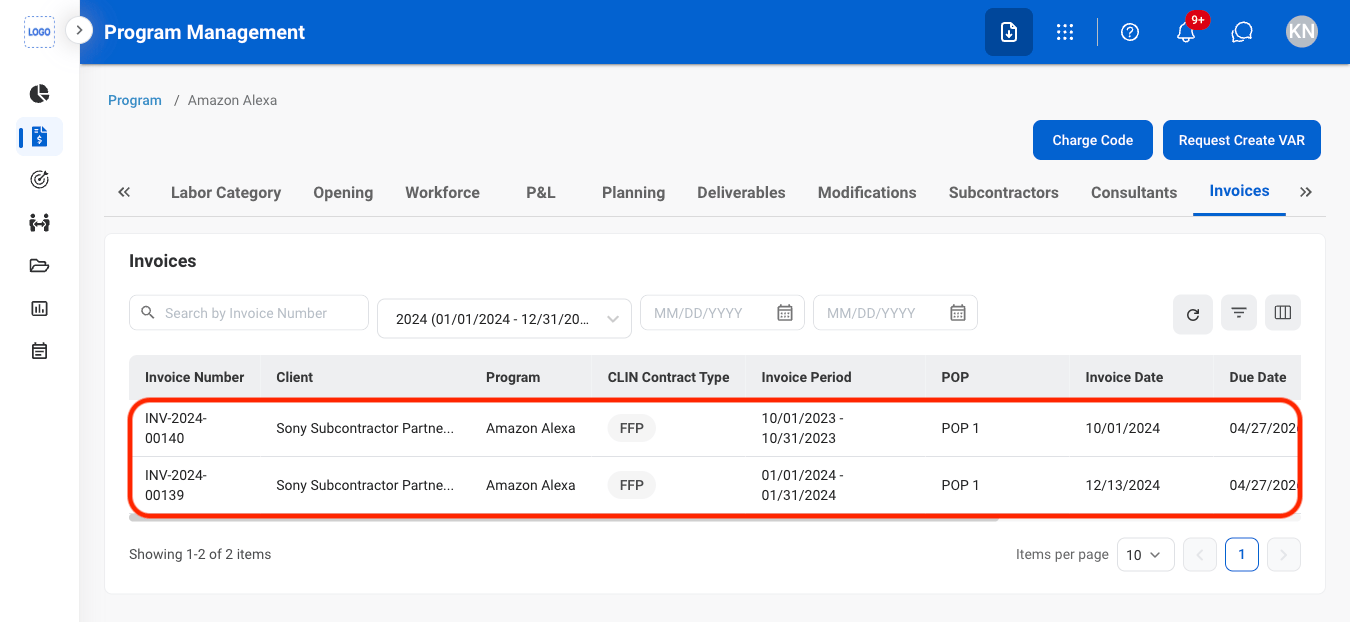Select page 1 in pagination

pyautogui.click(x=1242, y=554)
